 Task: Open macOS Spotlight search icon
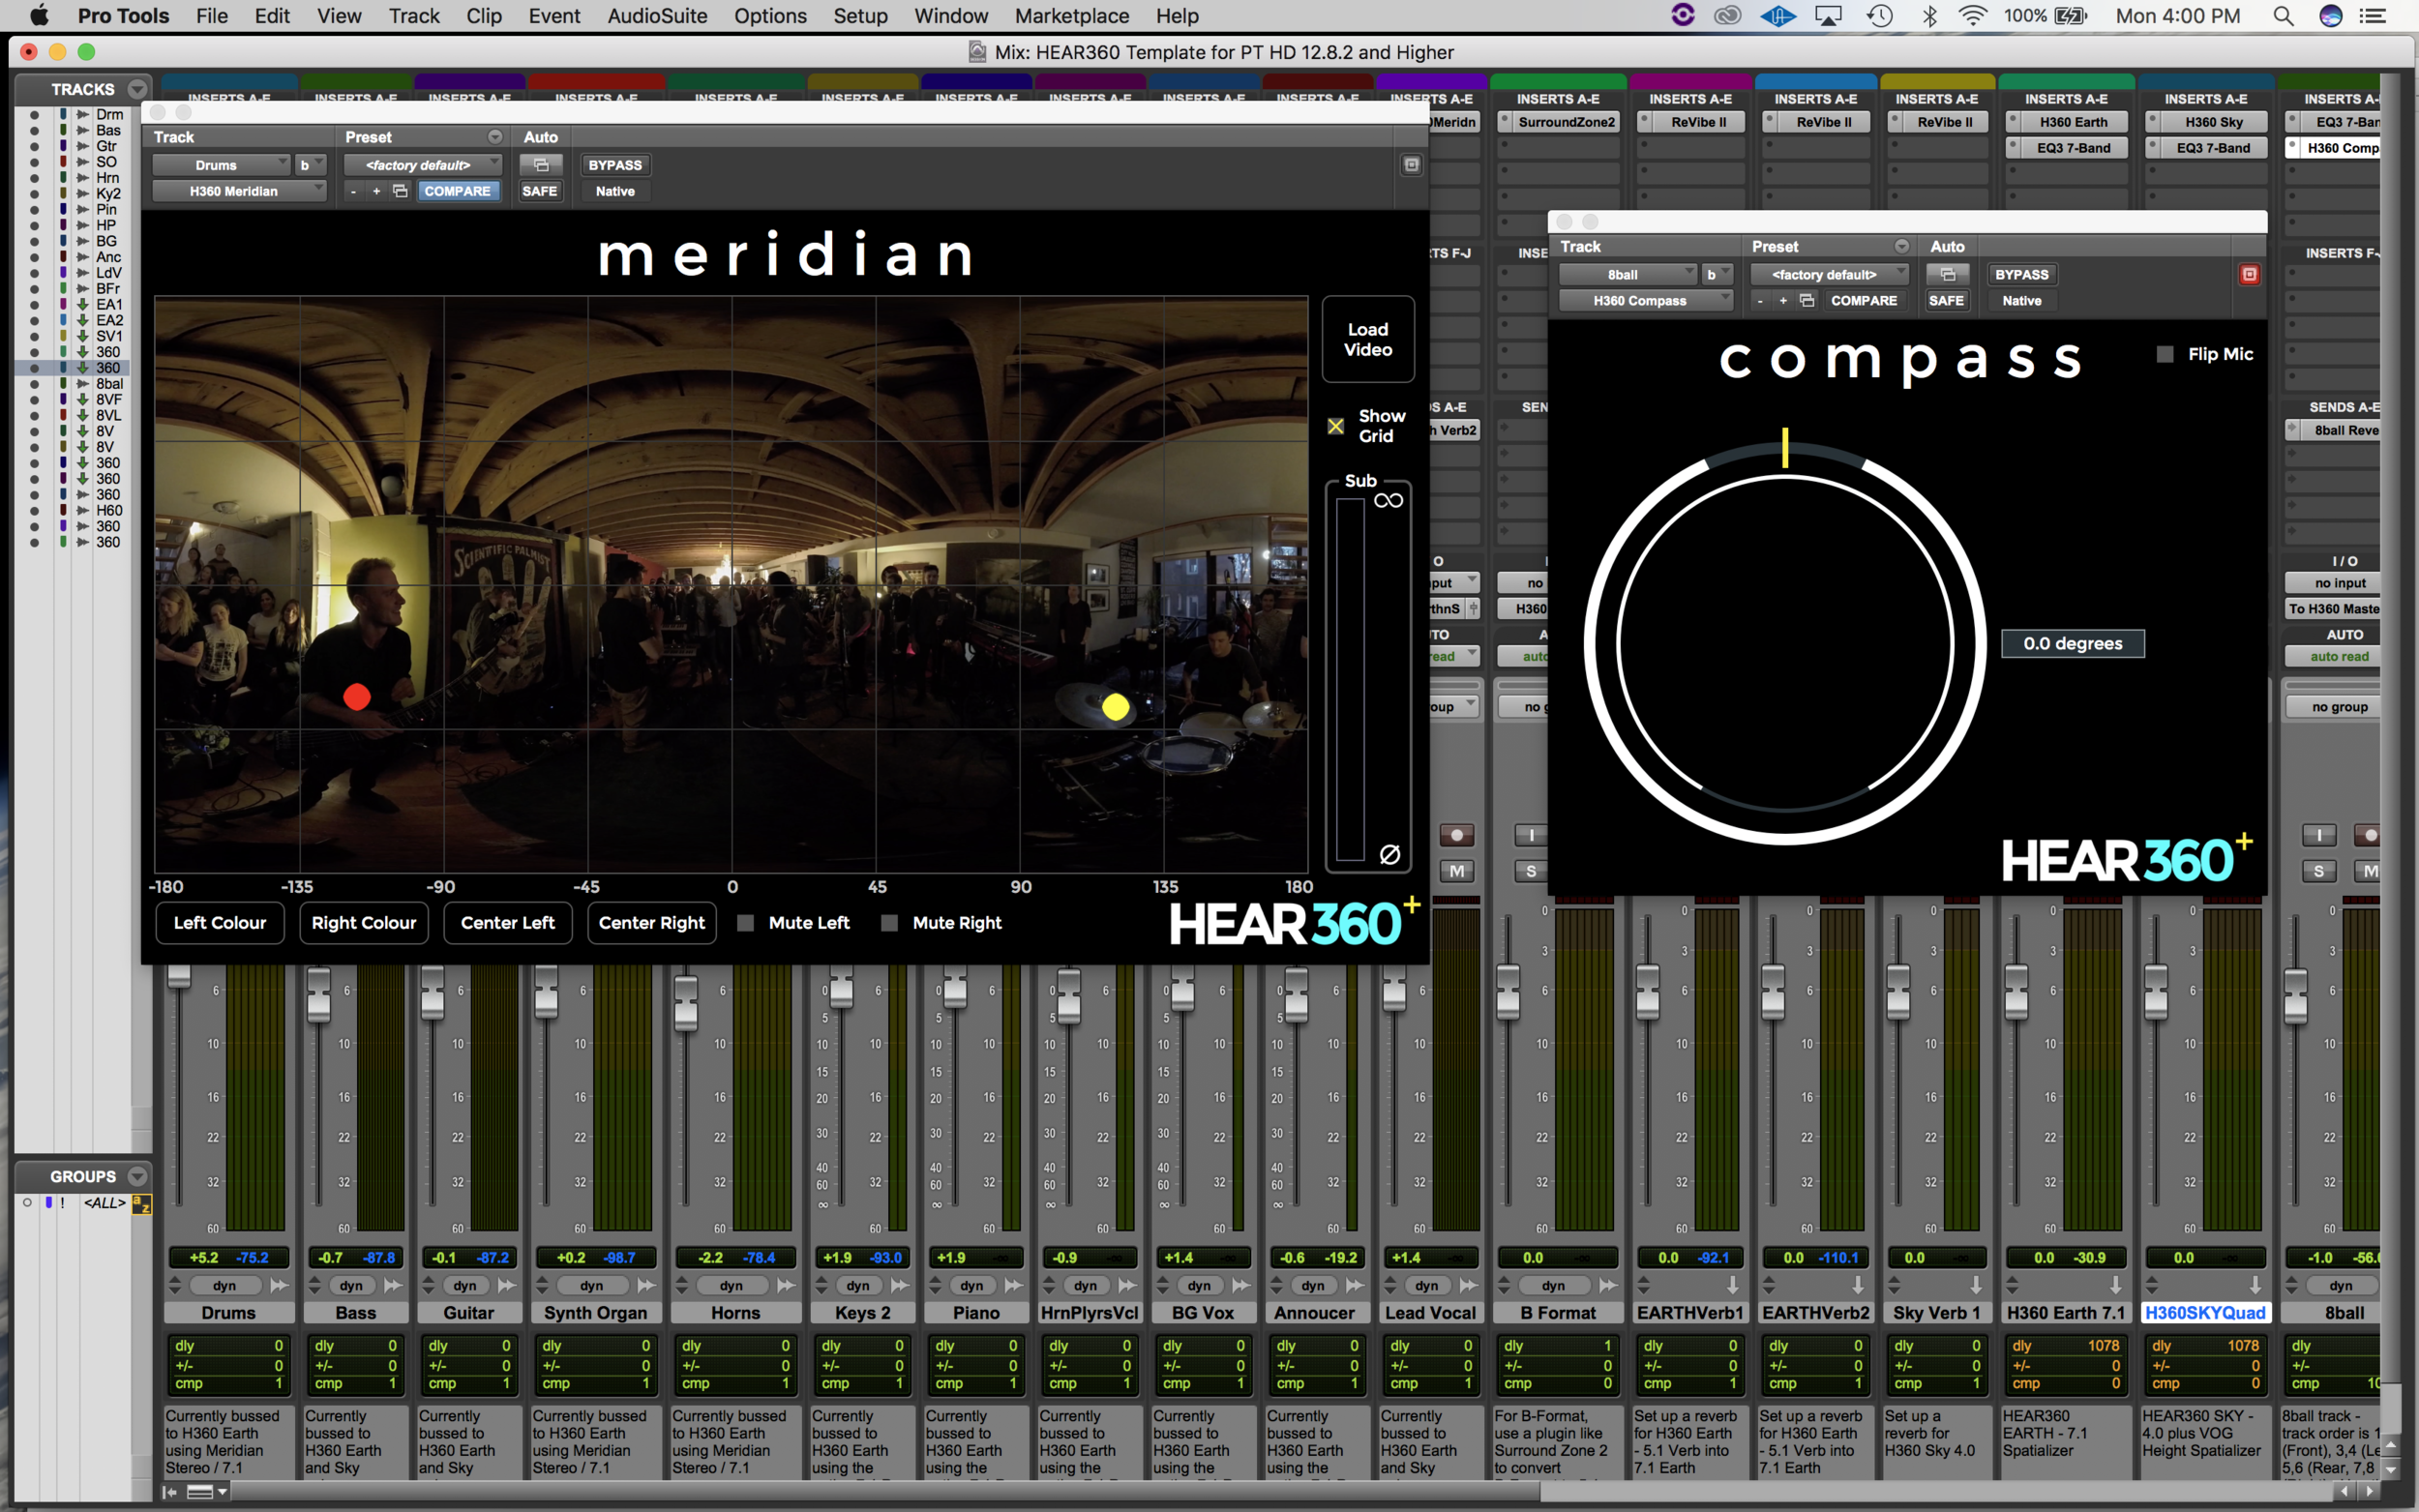(2283, 16)
